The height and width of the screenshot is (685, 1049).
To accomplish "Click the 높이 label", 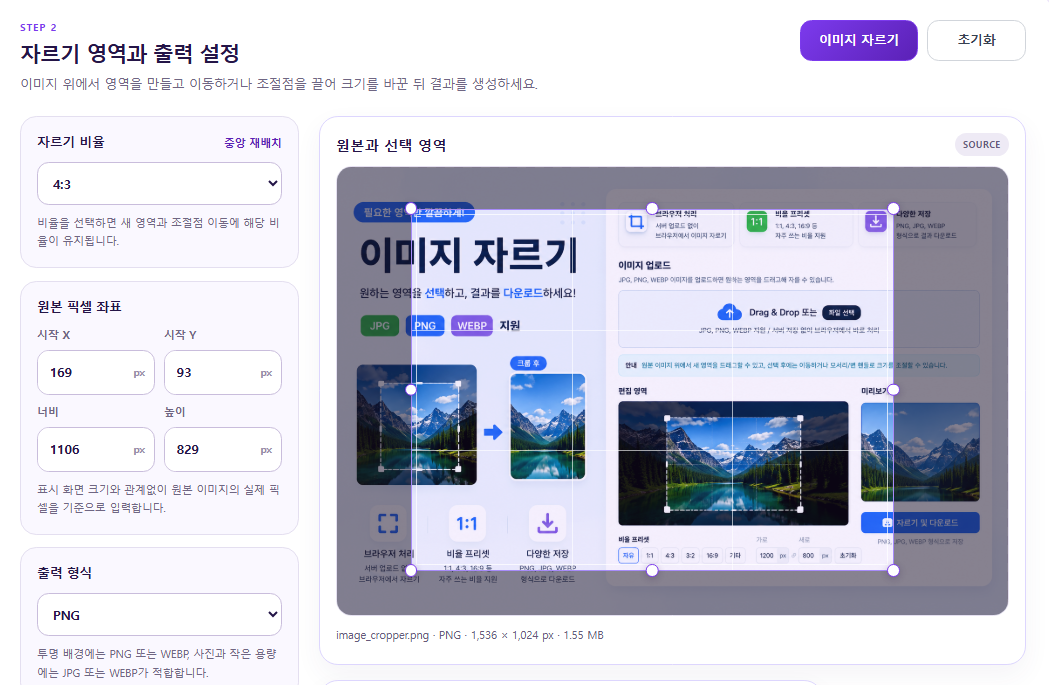I will click(175, 411).
